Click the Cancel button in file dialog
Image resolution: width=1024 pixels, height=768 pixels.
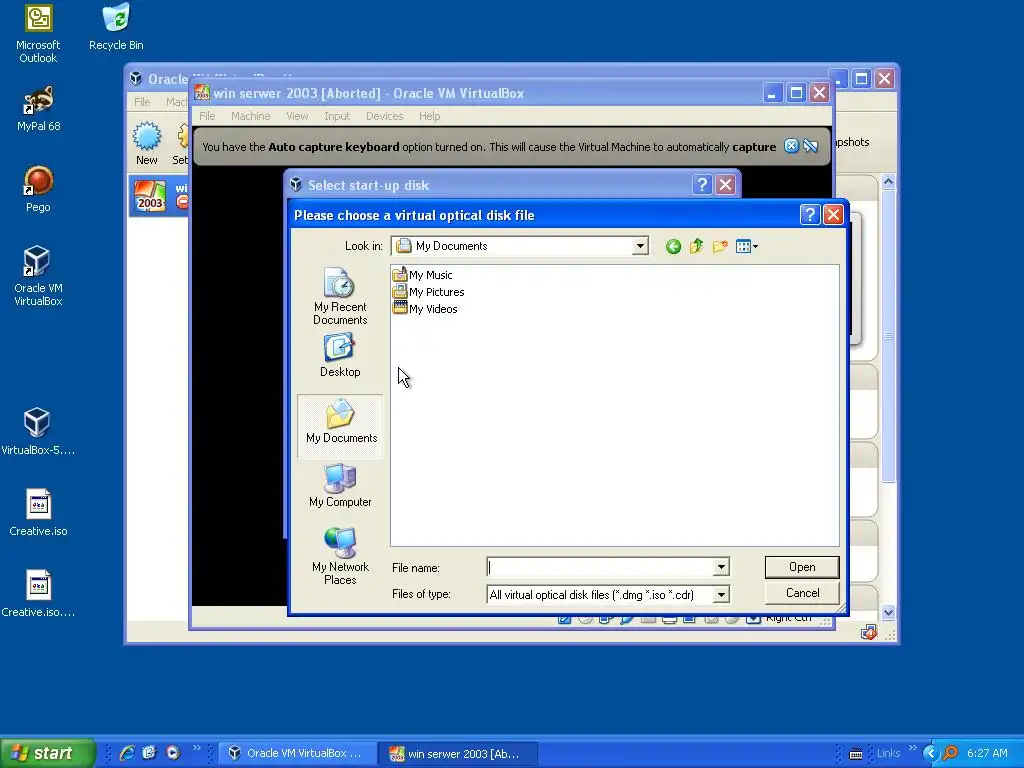click(x=802, y=593)
